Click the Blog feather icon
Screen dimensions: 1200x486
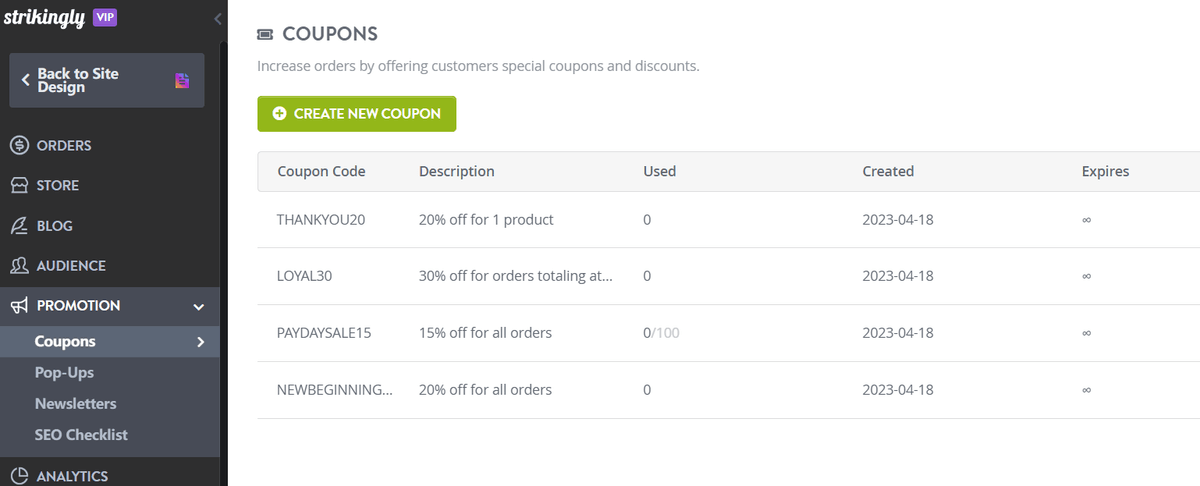tap(19, 226)
